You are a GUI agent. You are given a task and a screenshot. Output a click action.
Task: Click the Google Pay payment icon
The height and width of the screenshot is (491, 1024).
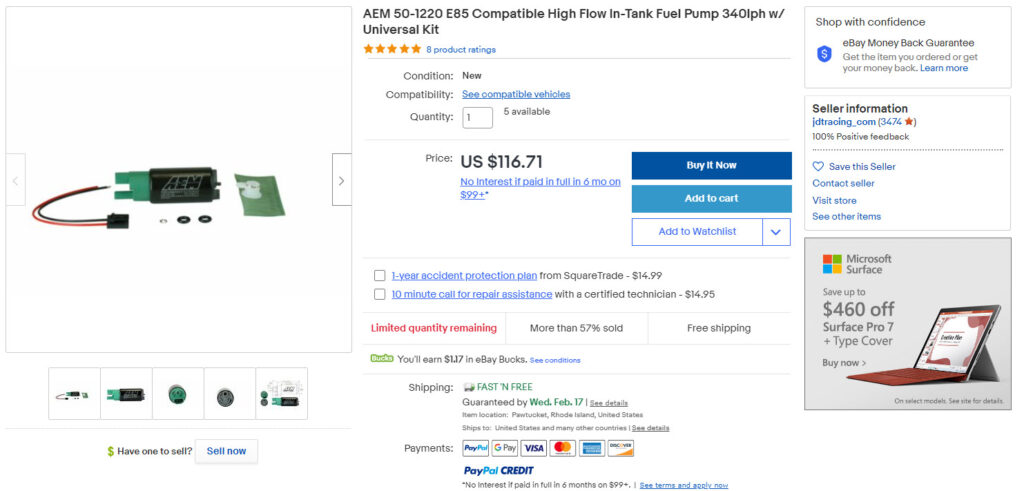505,448
